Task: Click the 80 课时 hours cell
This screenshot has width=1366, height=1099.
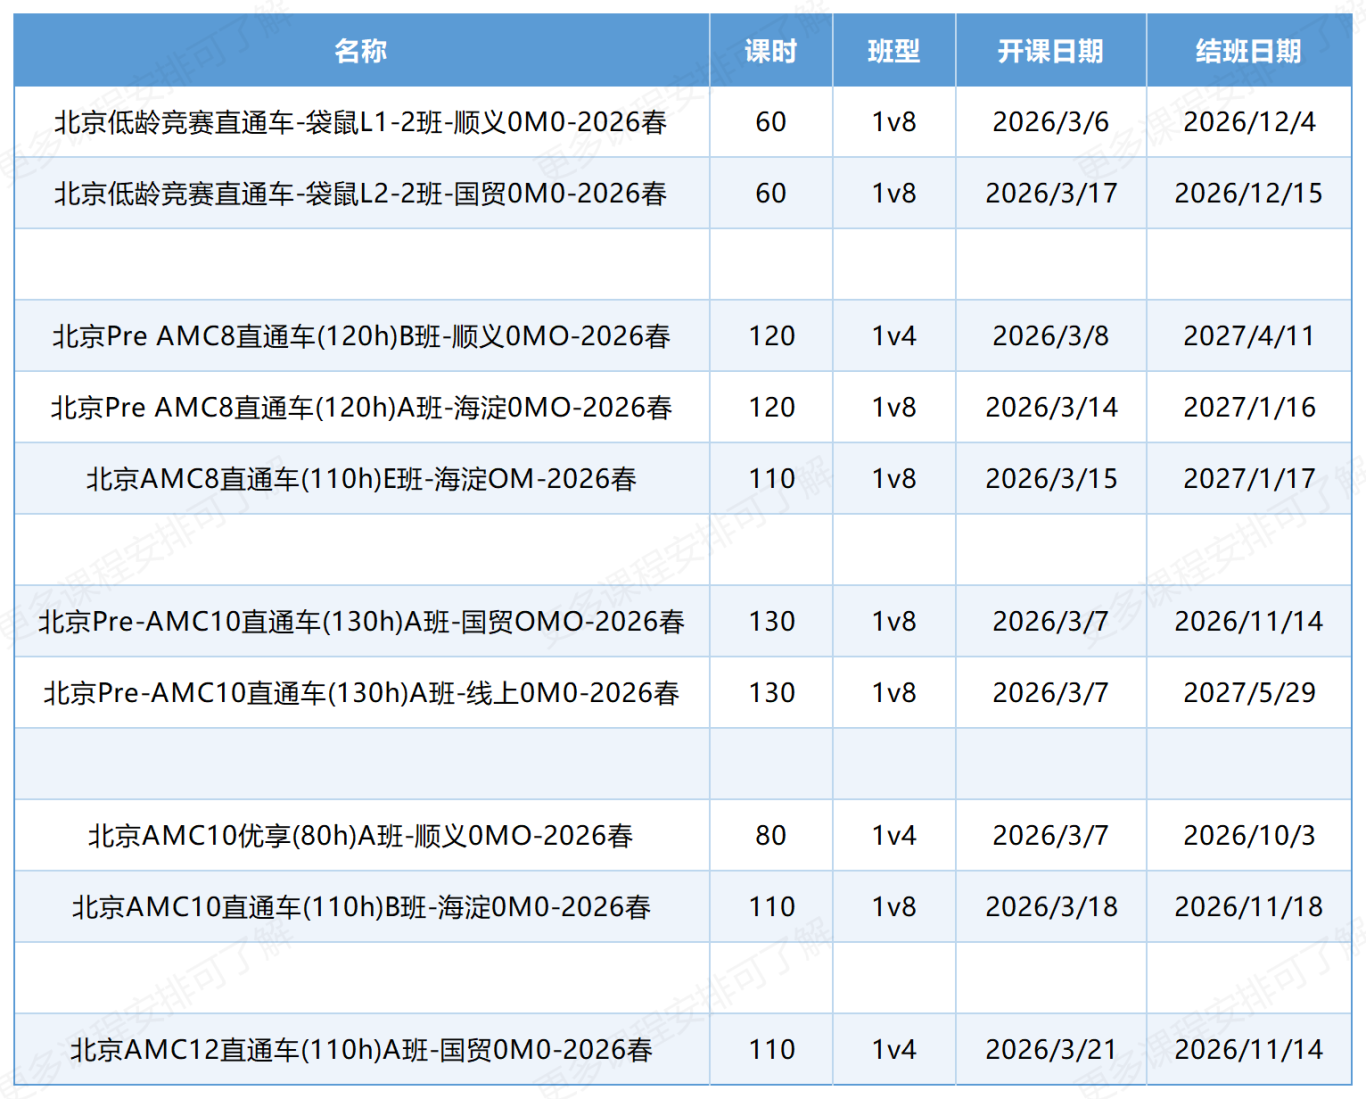Action: [770, 835]
